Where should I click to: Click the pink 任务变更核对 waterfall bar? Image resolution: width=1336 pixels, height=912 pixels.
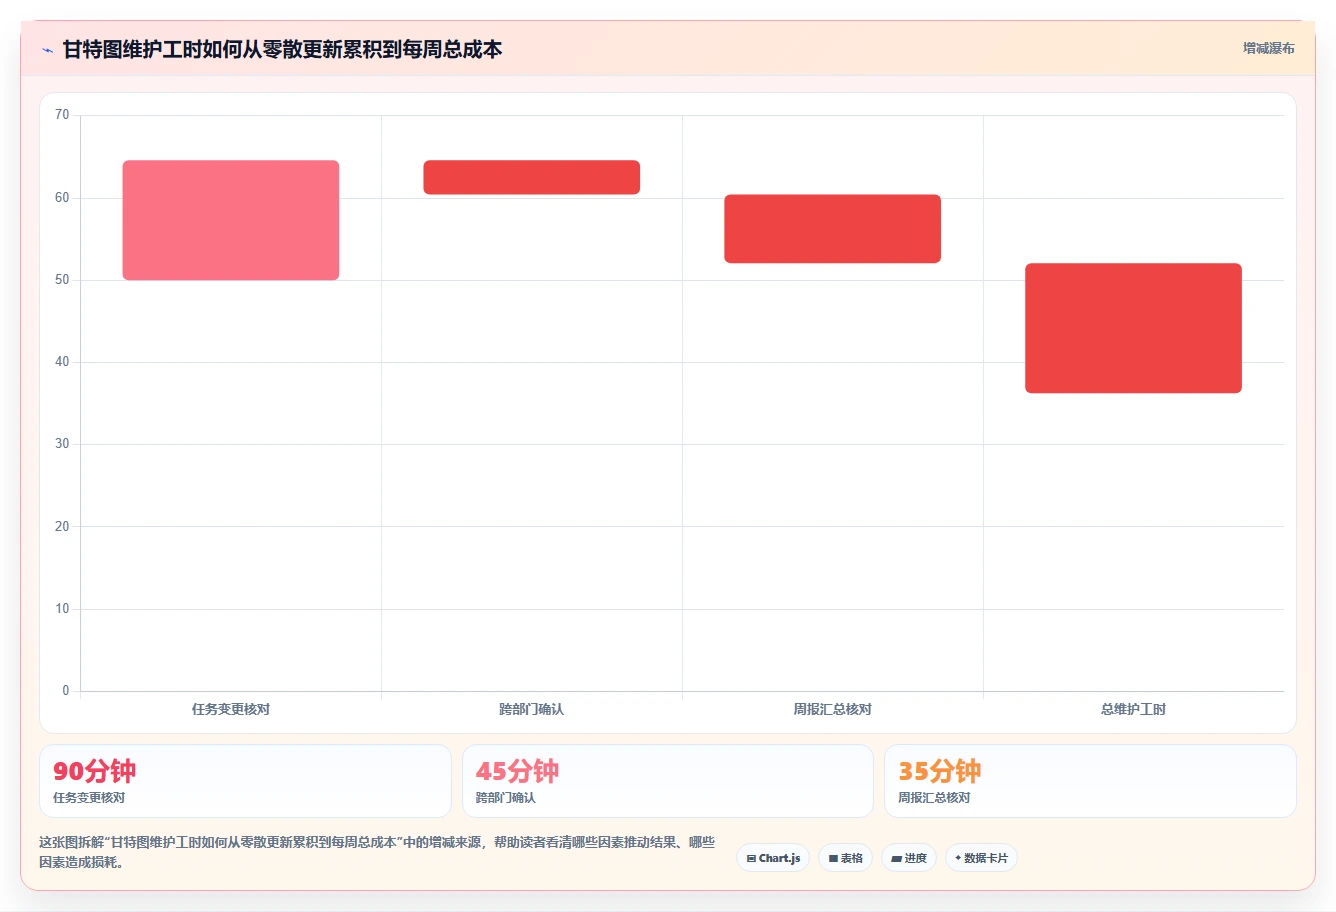point(231,220)
